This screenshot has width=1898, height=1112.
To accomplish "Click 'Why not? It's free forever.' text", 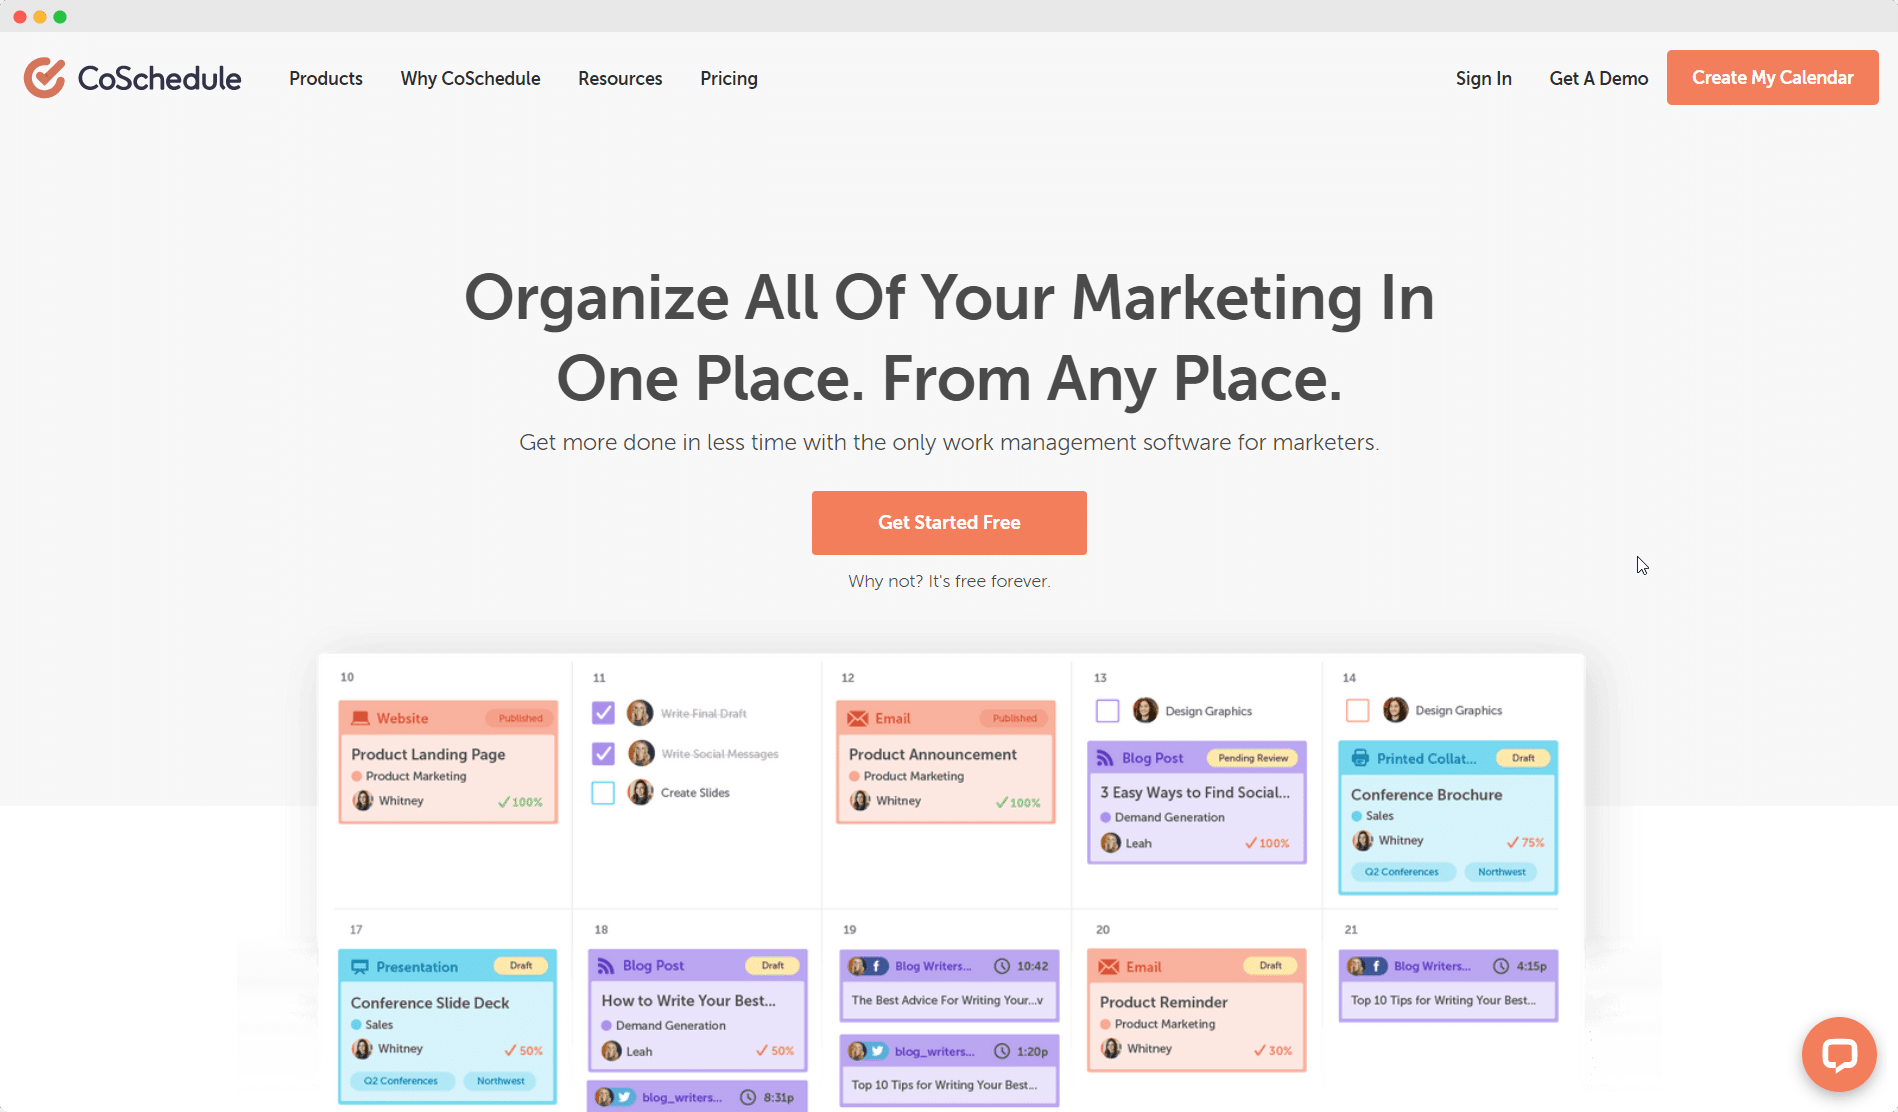I will [949, 581].
